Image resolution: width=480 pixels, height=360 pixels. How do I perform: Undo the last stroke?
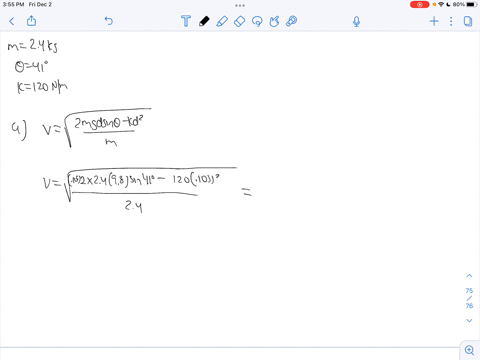[109, 21]
